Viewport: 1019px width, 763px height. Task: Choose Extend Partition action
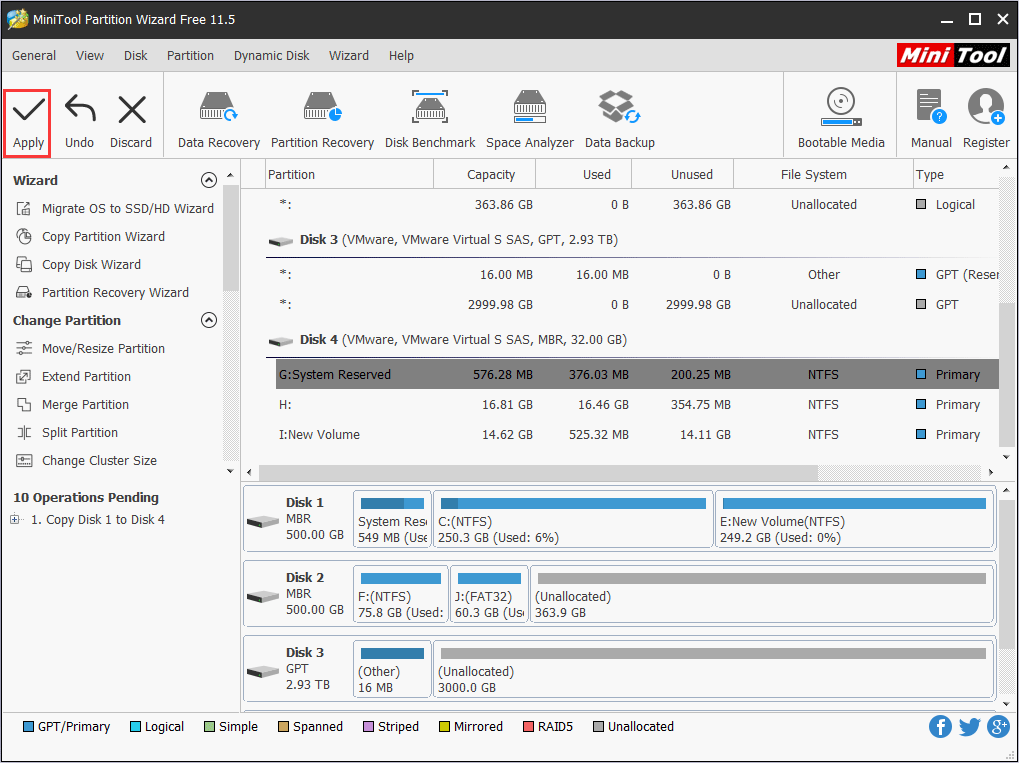point(73,376)
